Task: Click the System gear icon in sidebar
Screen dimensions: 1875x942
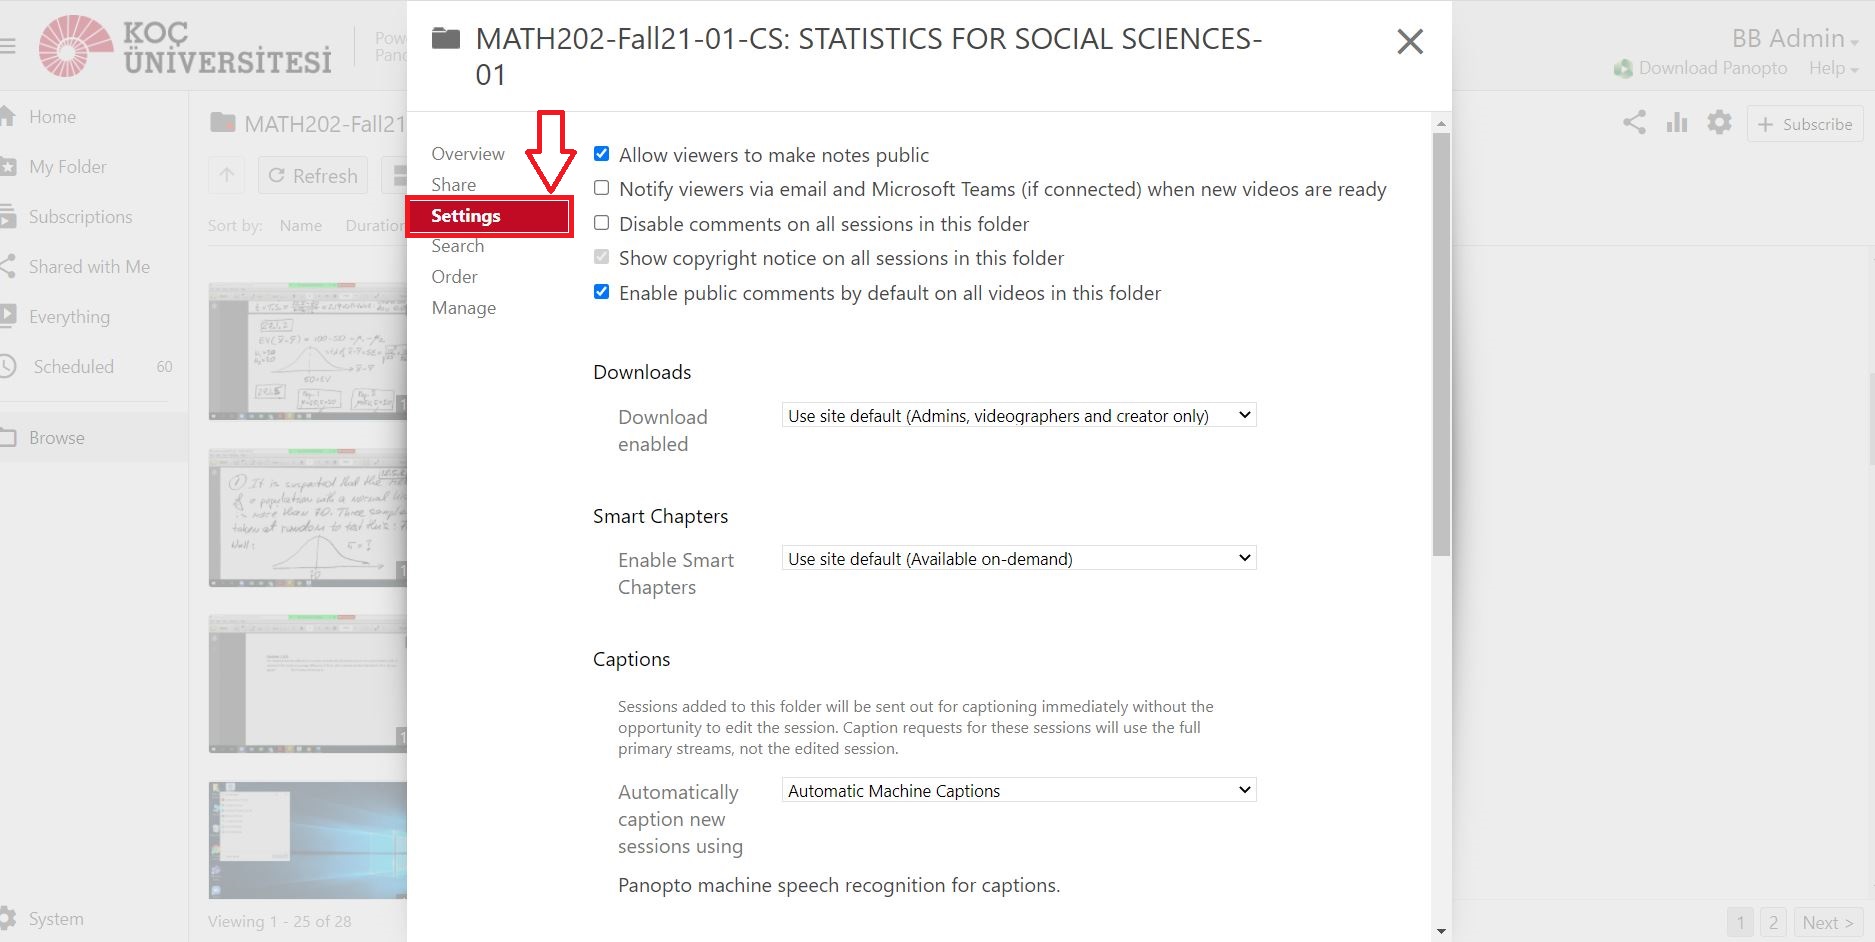Action: [x=8, y=918]
